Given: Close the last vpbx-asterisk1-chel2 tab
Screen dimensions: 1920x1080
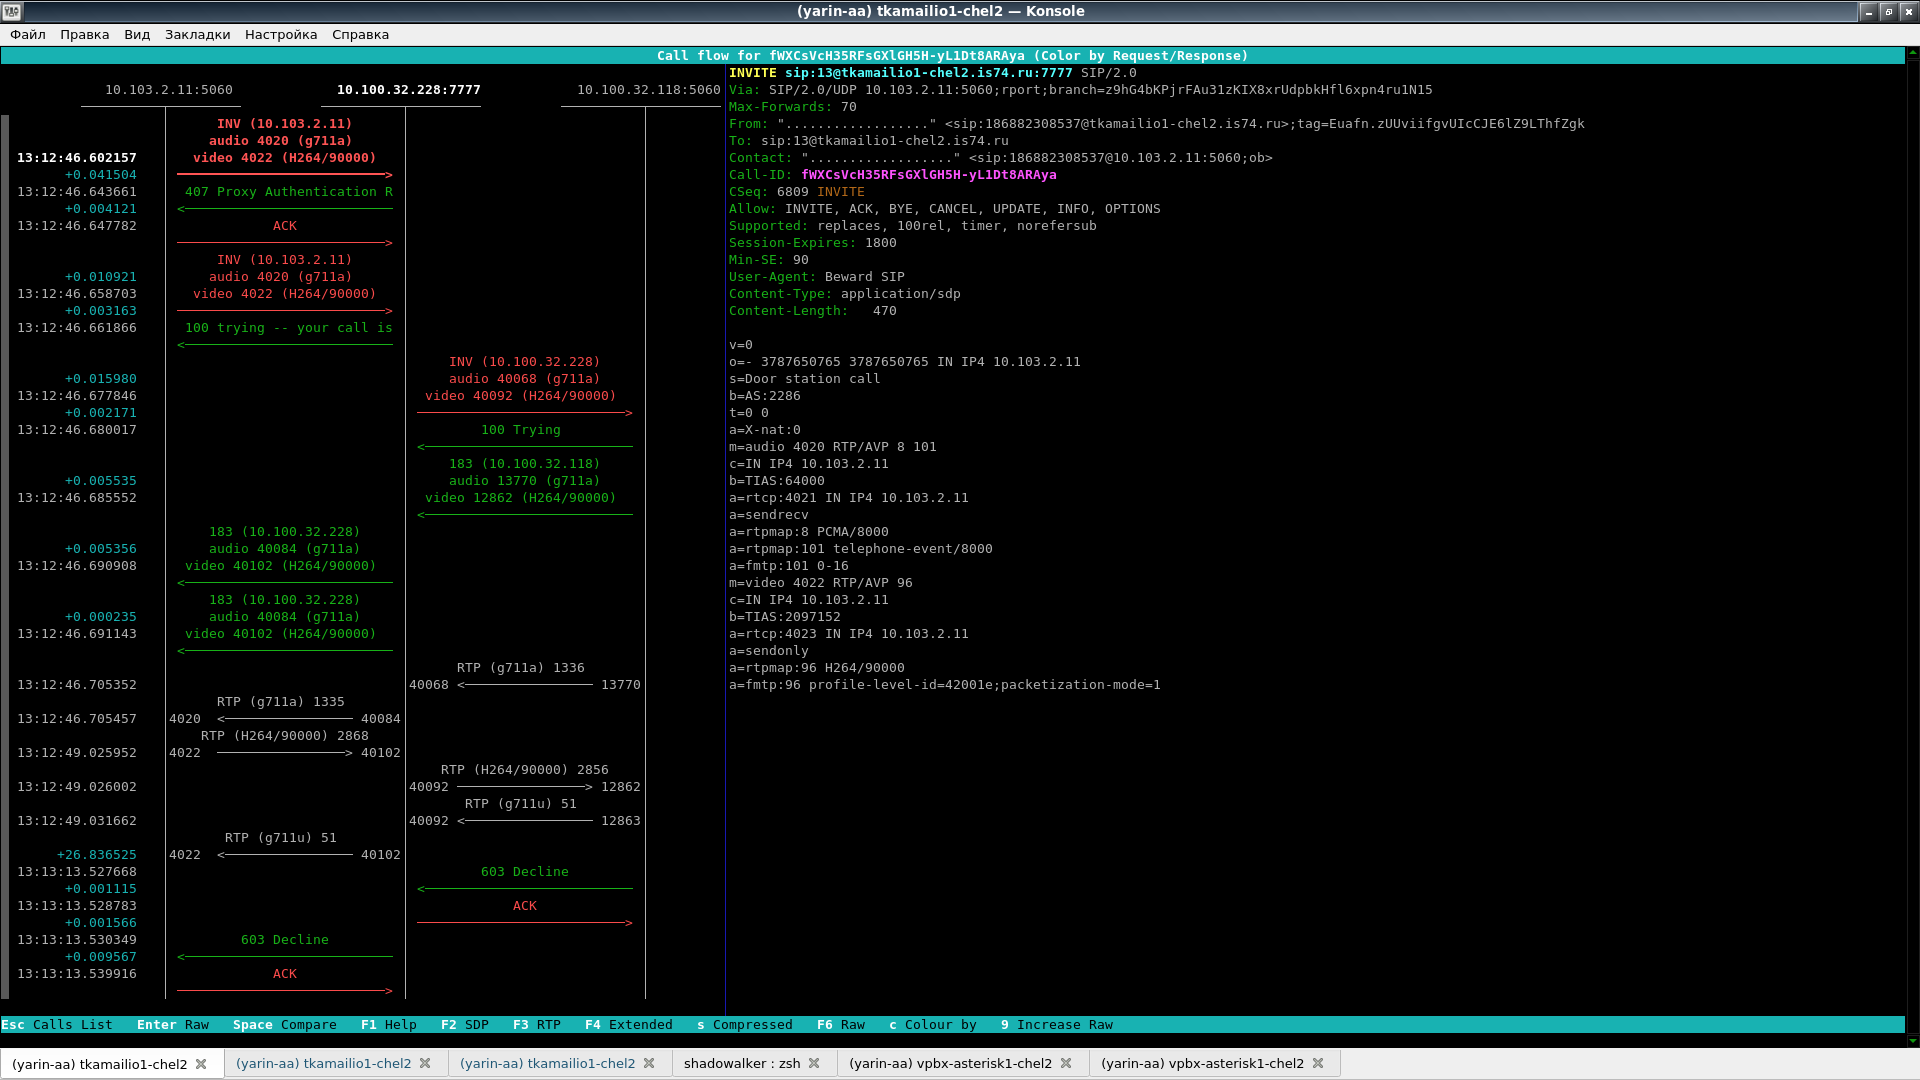Looking at the screenshot, I should pyautogui.click(x=1318, y=1064).
